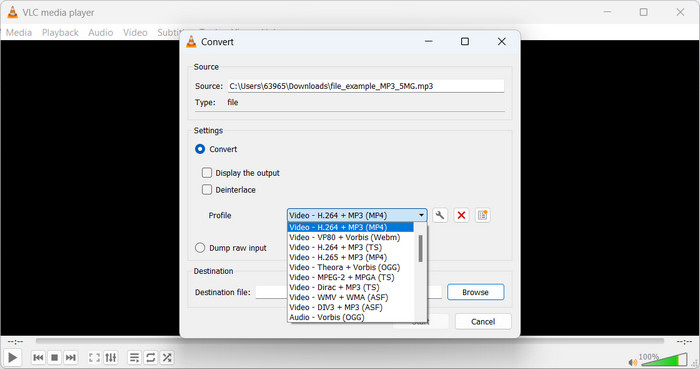Close the VLC media player main window

pyautogui.click(x=680, y=12)
